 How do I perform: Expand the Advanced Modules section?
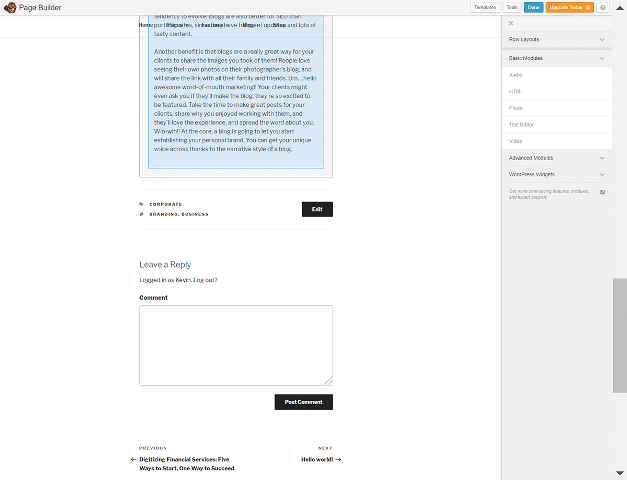557,158
